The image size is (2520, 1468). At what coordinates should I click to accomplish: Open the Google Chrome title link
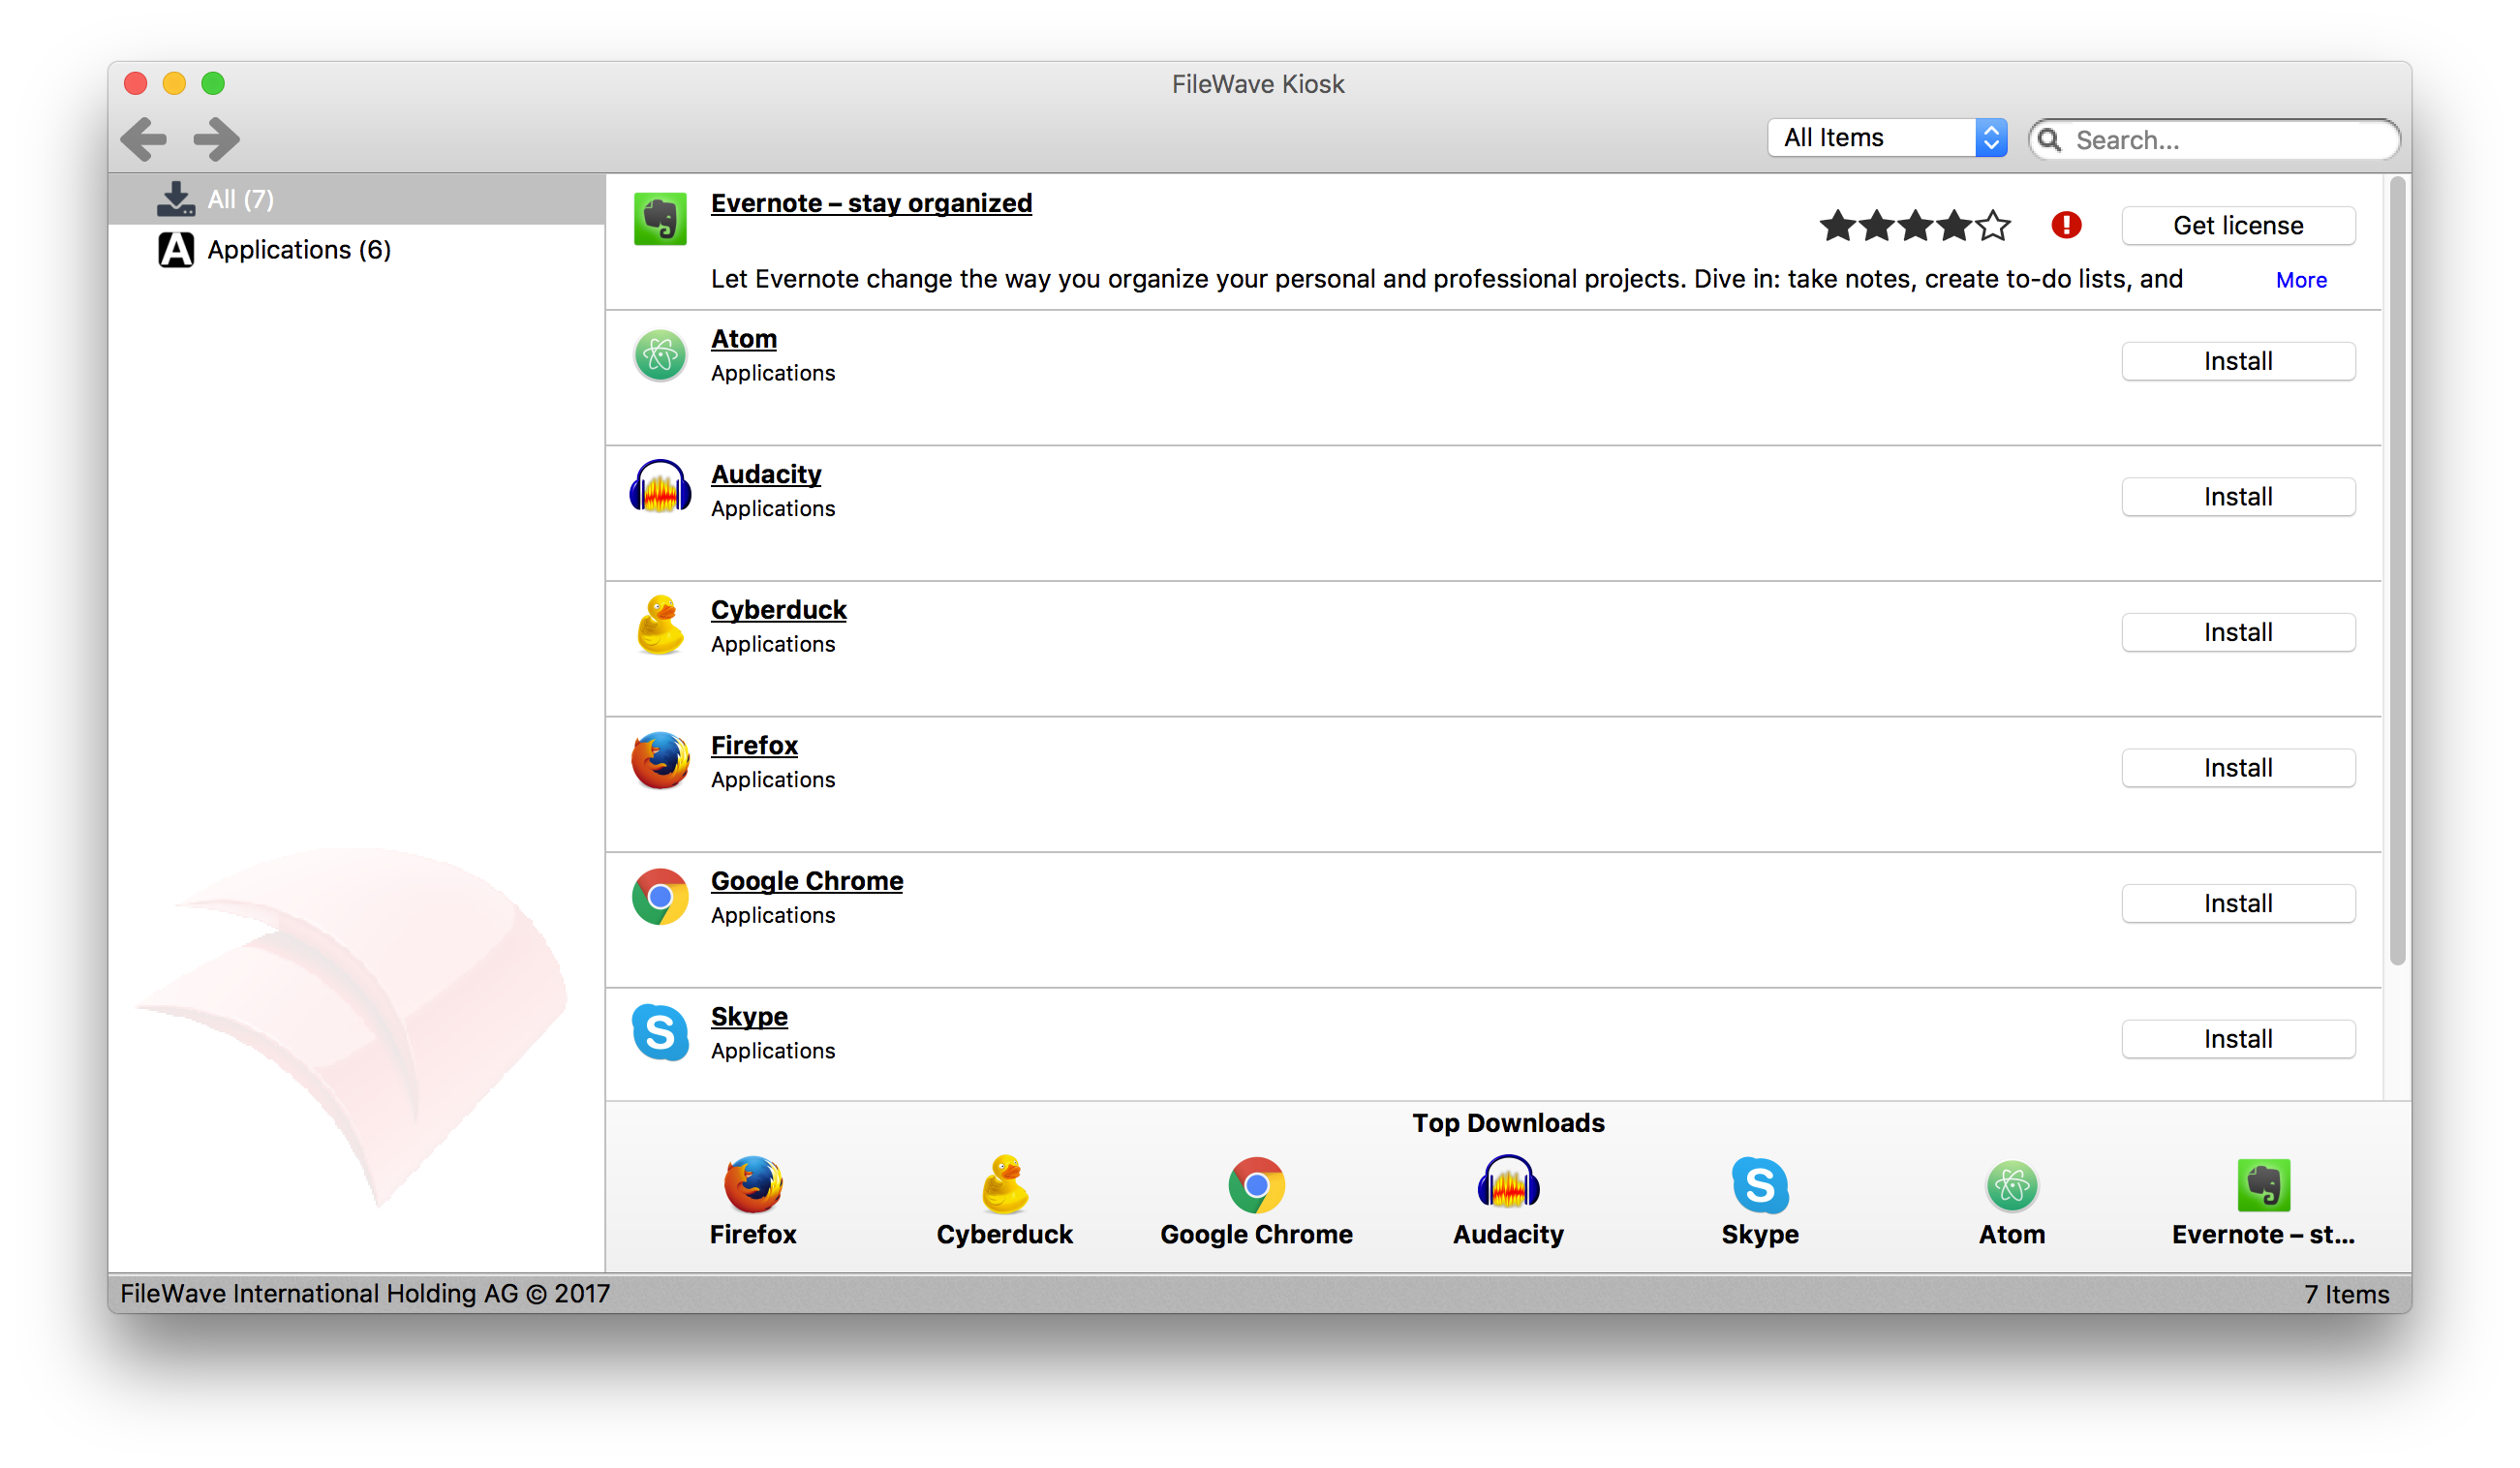point(807,881)
